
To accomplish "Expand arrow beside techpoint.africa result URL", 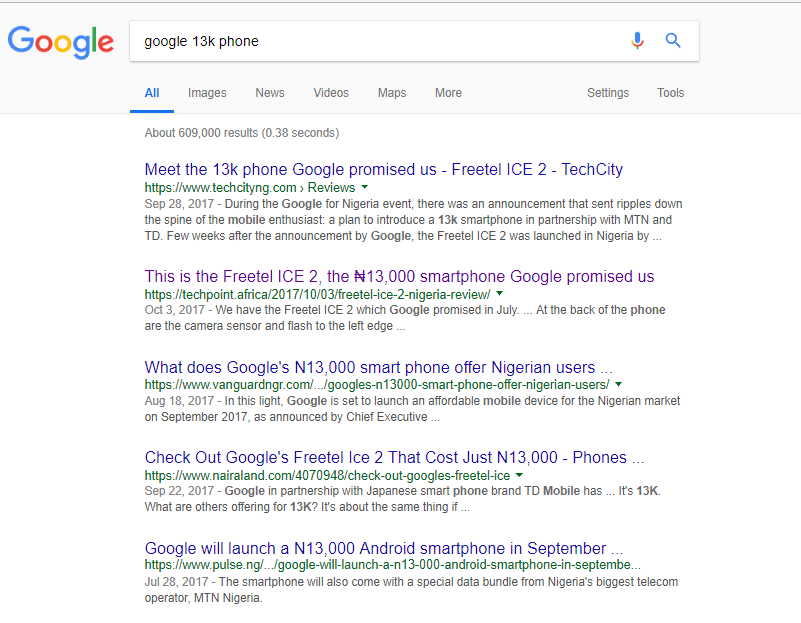I will pyautogui.click(x=500, y=294).
